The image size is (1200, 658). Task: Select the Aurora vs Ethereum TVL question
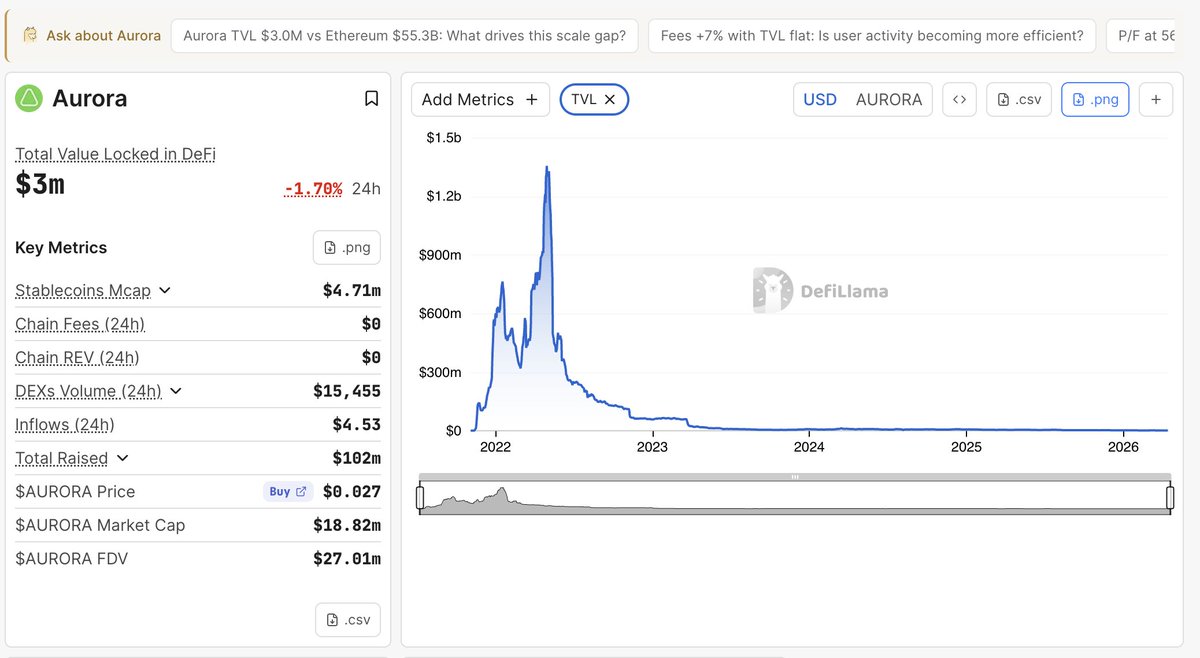(405, 36)
